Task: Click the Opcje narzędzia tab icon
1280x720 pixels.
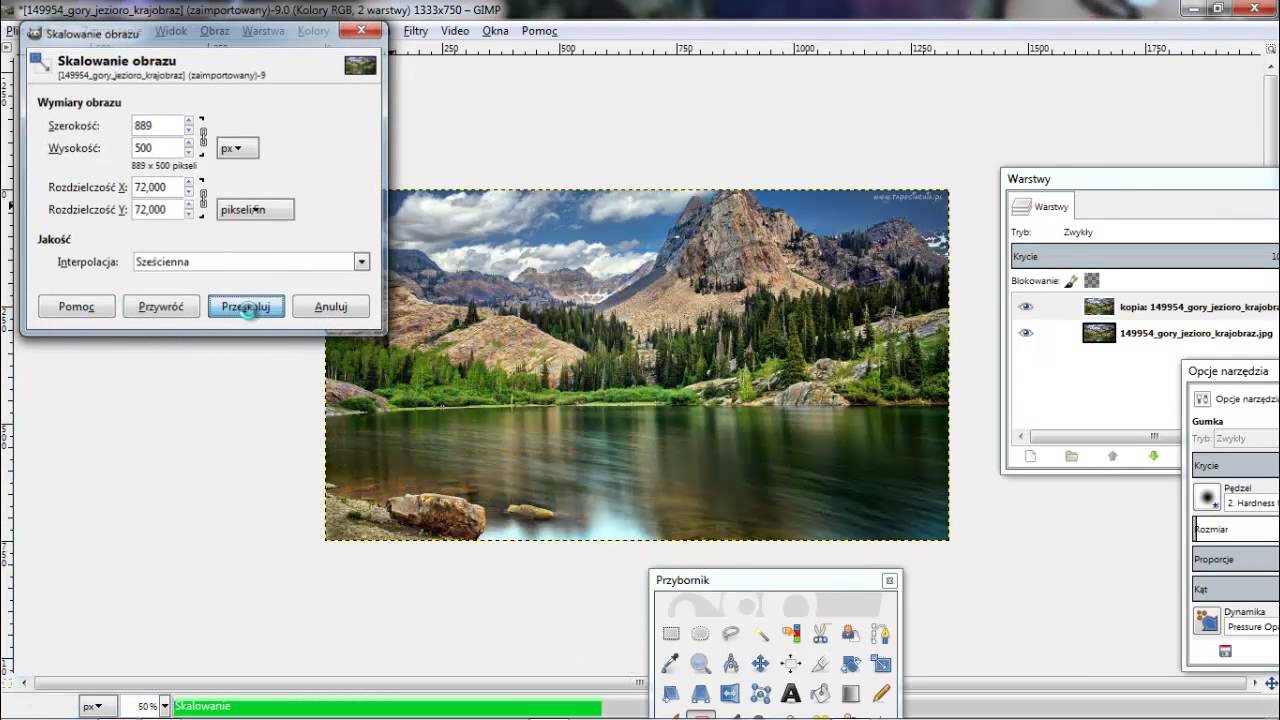Action: pyautogui.click(x=1202, y=399)
